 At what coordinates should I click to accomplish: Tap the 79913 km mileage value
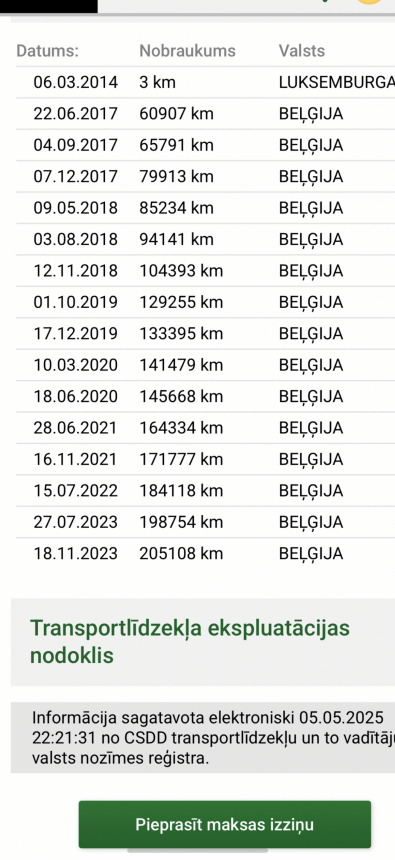177,176
